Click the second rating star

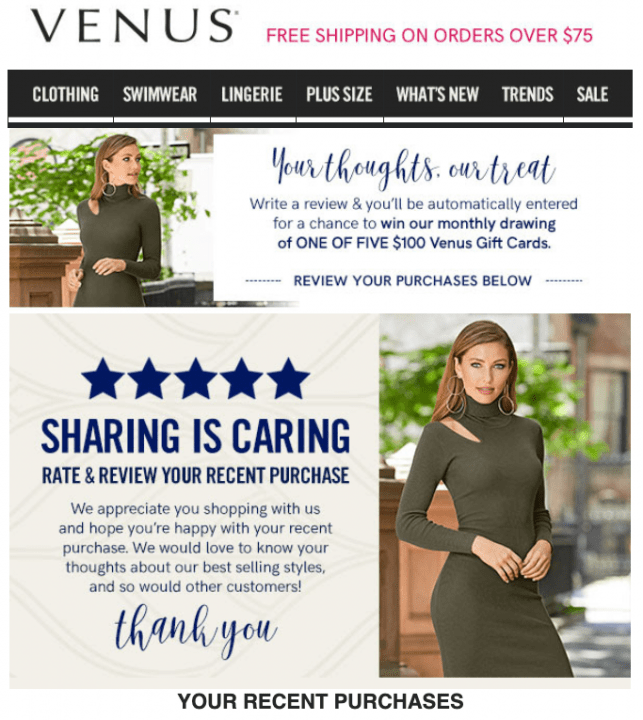[149, 379]
